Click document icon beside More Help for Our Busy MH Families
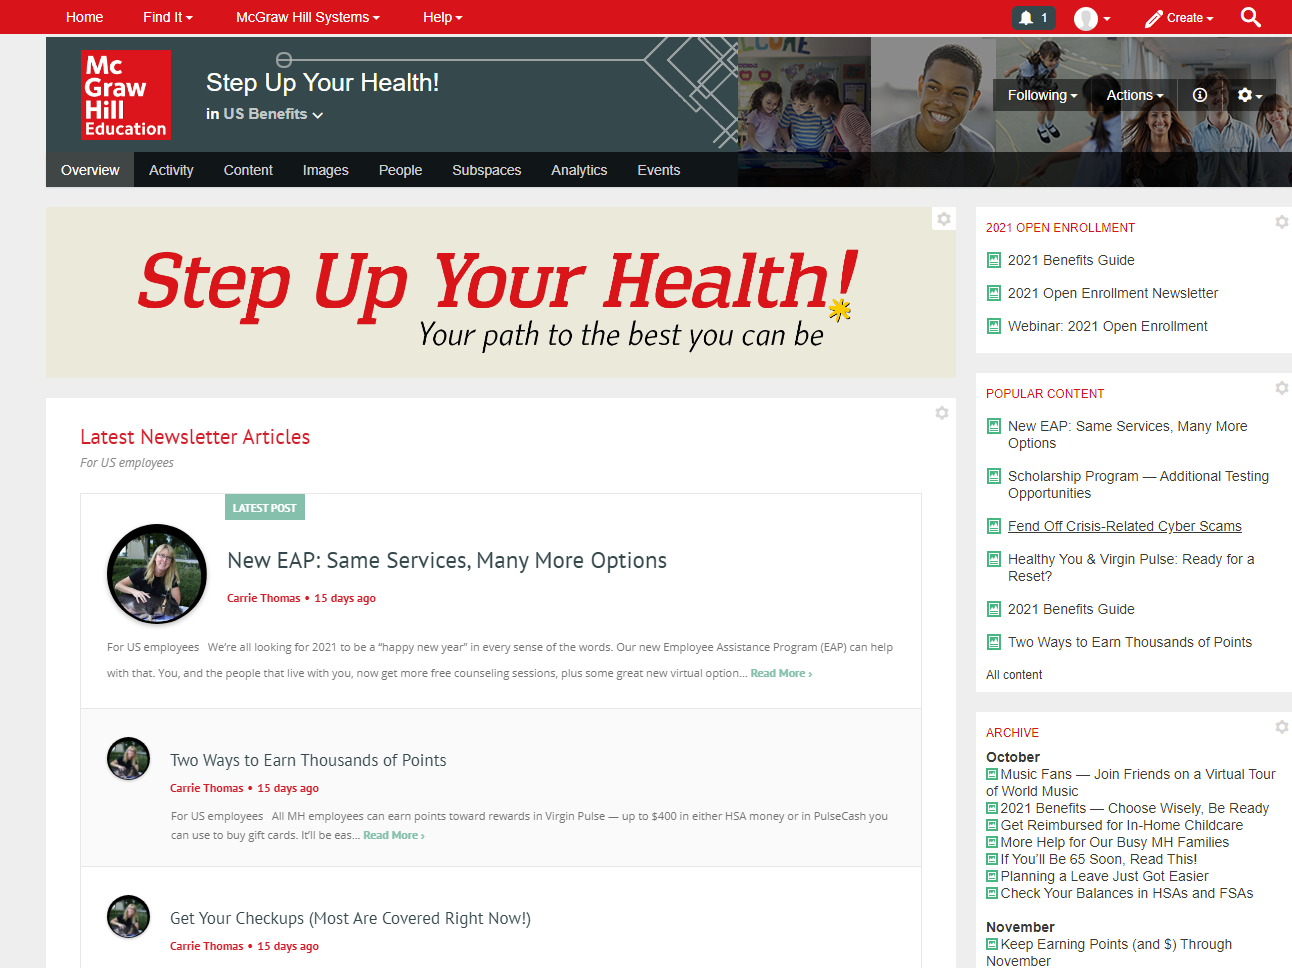The height and width of the screenshot is (968, 1292). pos(992,842)
